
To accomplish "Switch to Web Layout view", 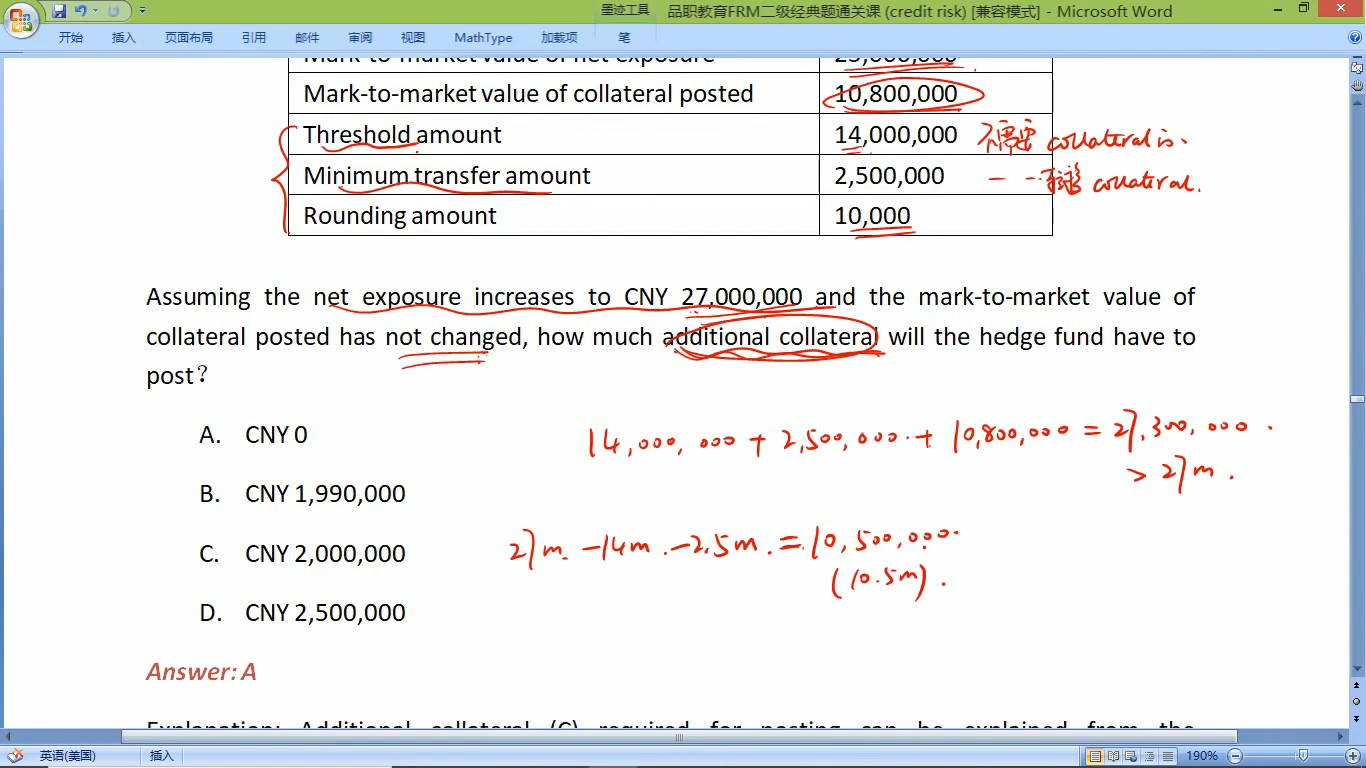I will tap(1131, 756).
